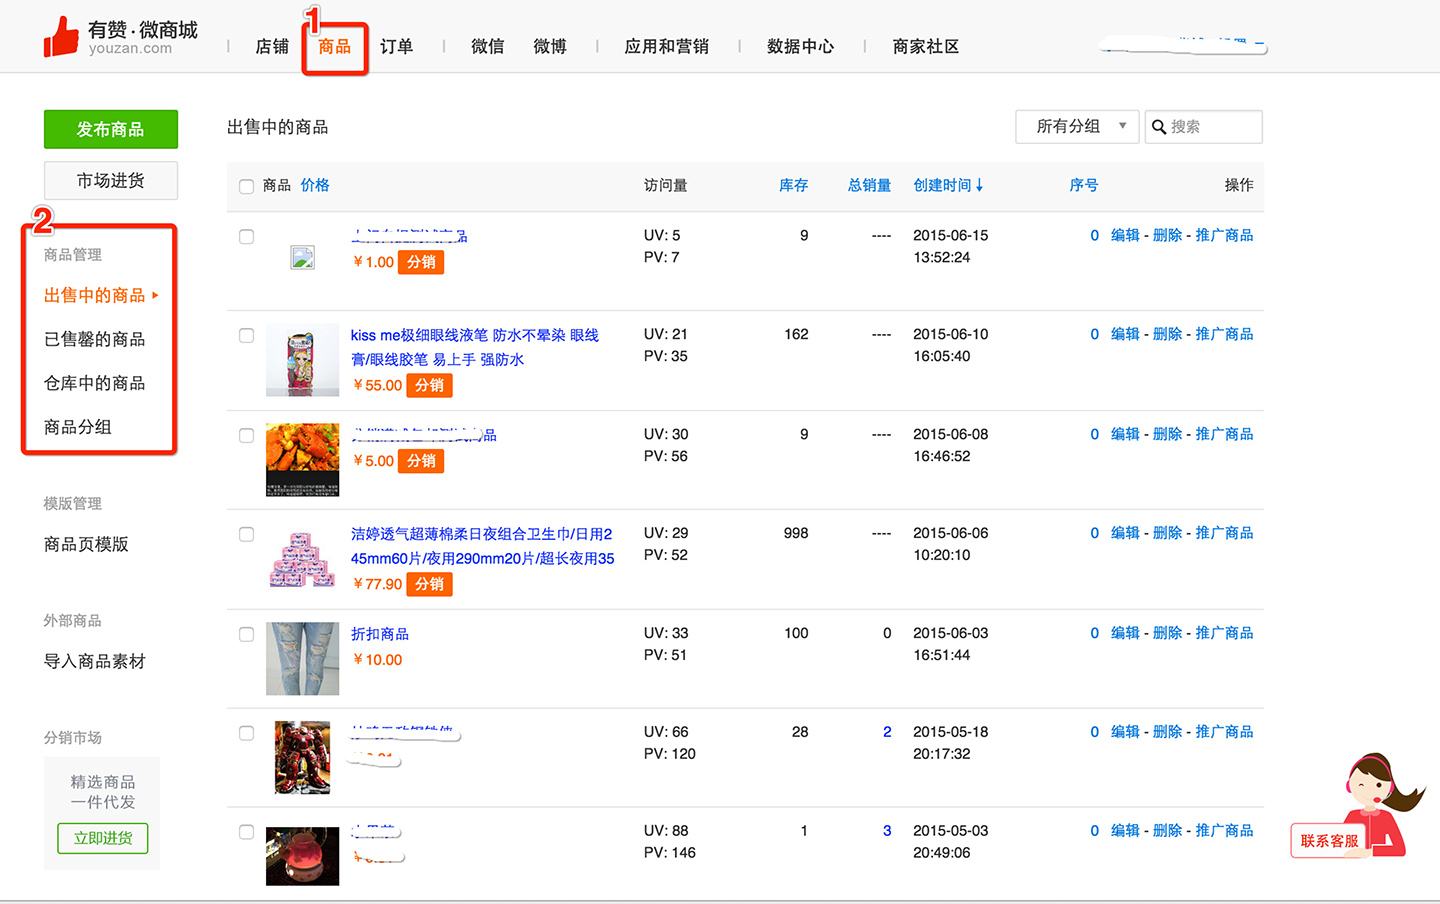The width and height of the screenshot is (1440, 904).
Task: Click the 分销 badge on kiss me eyeliner
Action: tap(429, 385)
